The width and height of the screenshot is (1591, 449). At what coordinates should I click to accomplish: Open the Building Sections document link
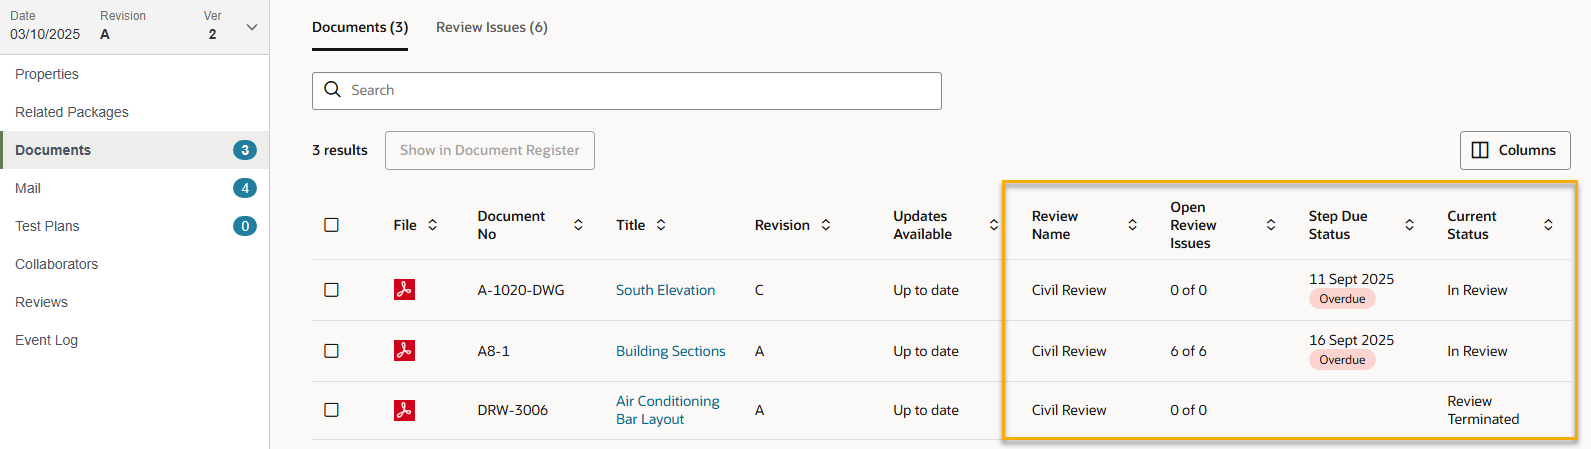(x=670, y=351)
